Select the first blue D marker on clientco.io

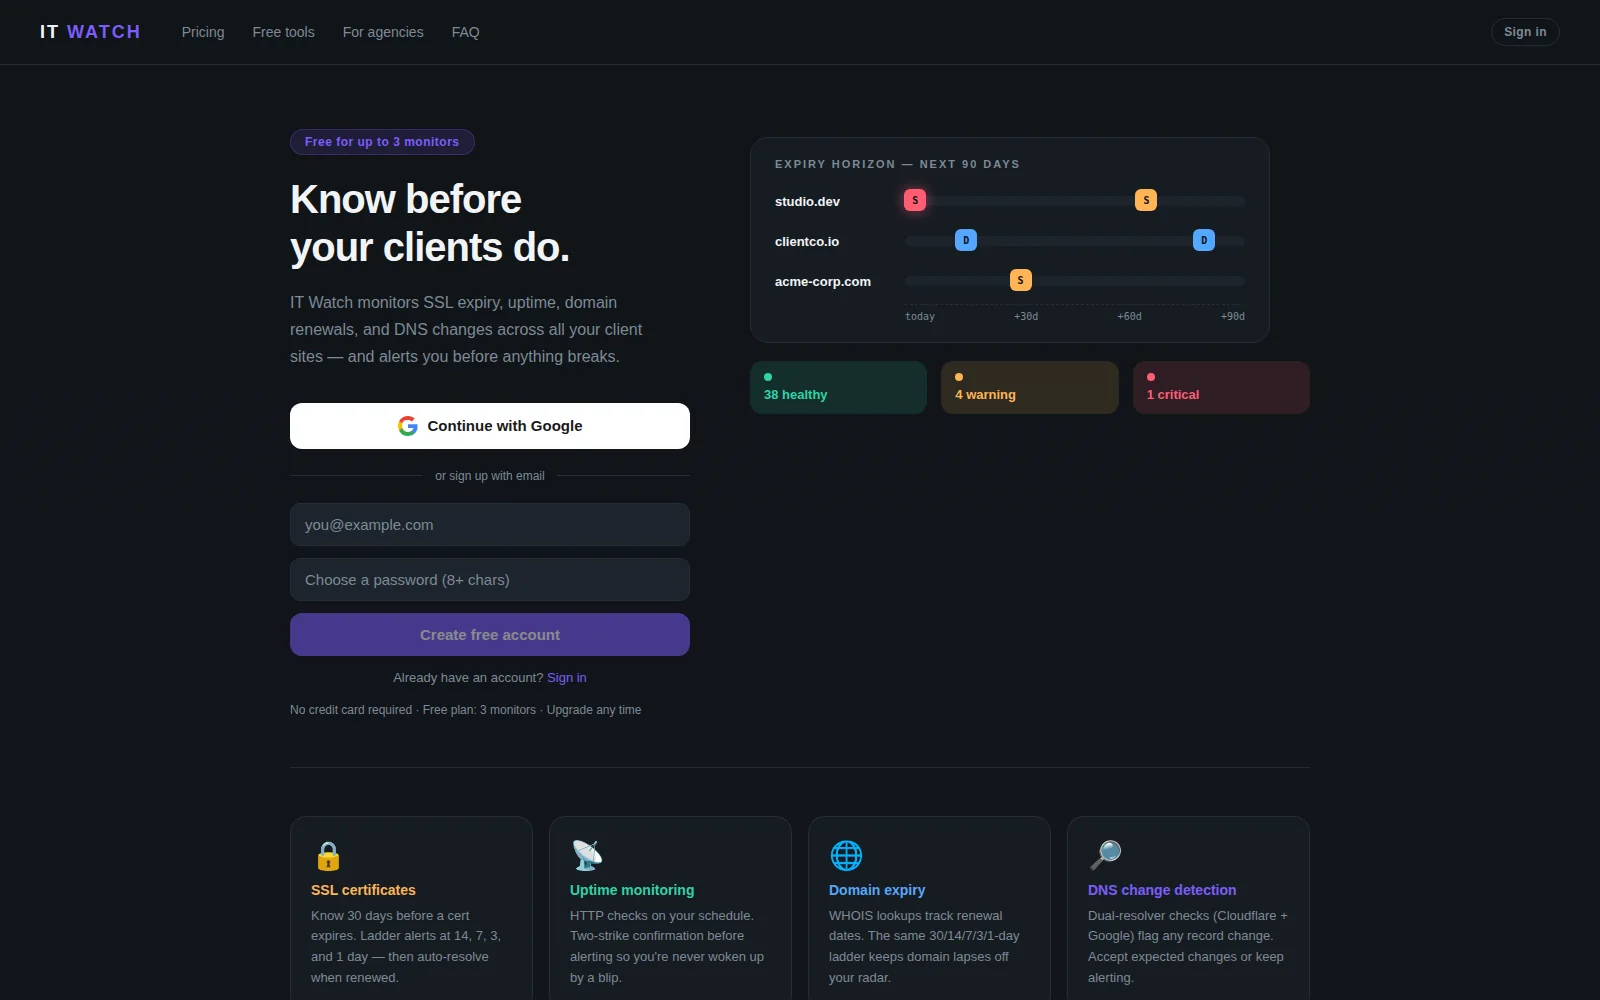(x=966, y=240)
